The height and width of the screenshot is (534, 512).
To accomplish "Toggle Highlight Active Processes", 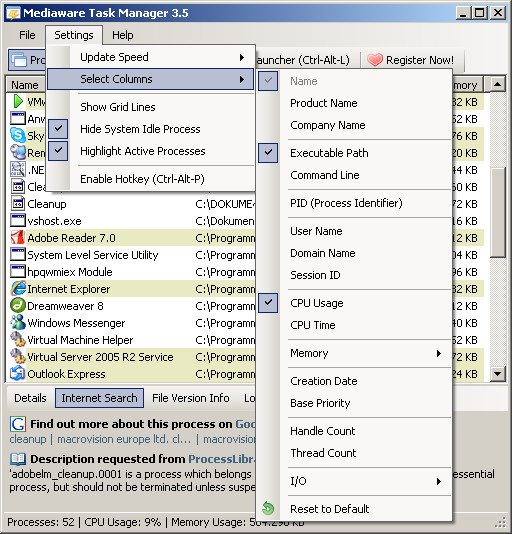I will point(150,151).
